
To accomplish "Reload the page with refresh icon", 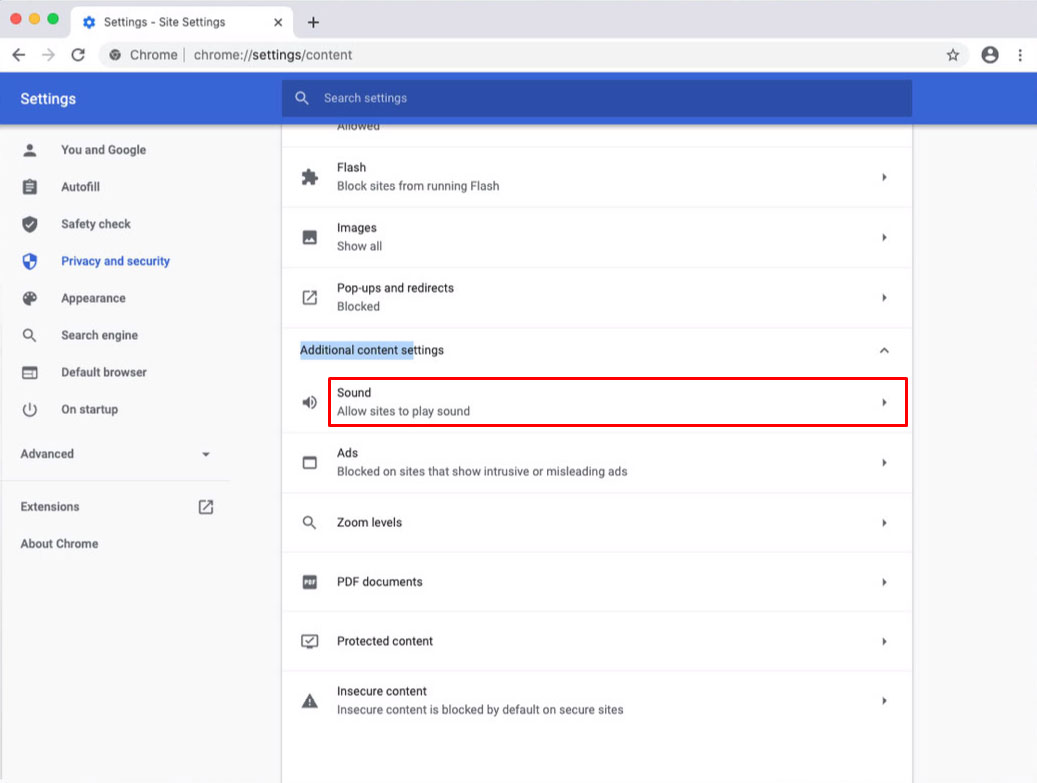I will pos(78,55).
